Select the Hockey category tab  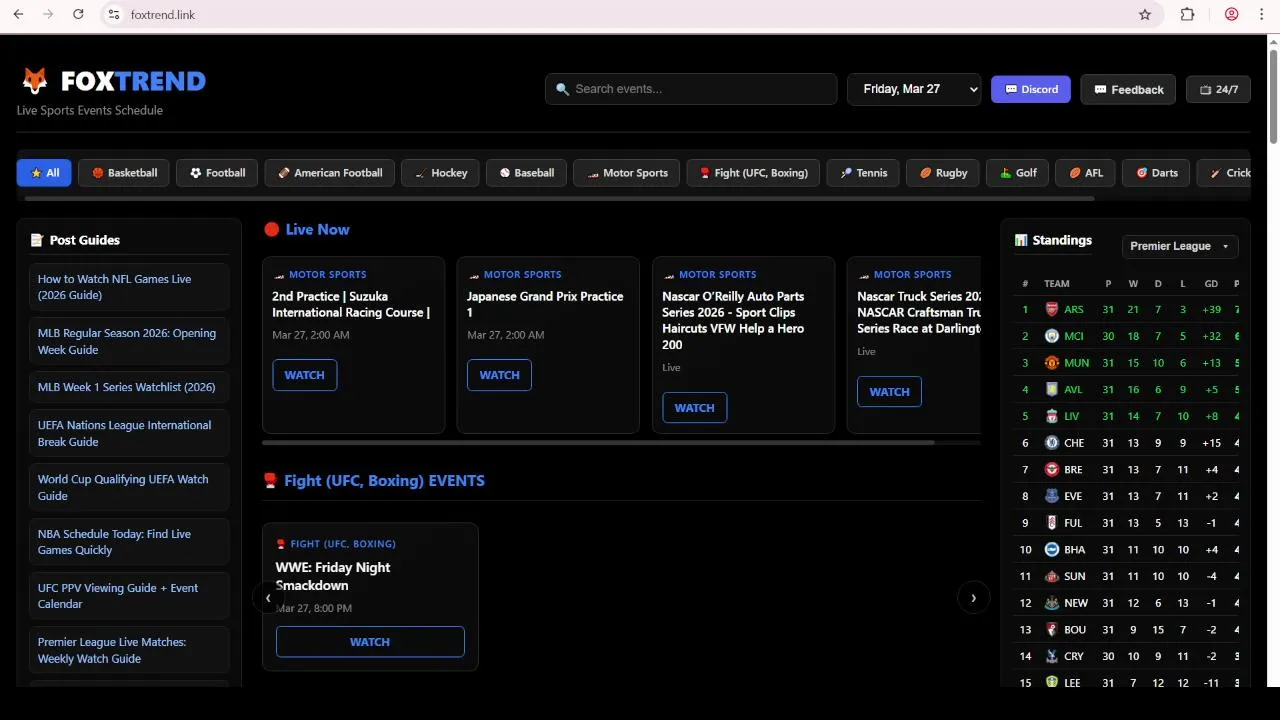pos(441,173)
